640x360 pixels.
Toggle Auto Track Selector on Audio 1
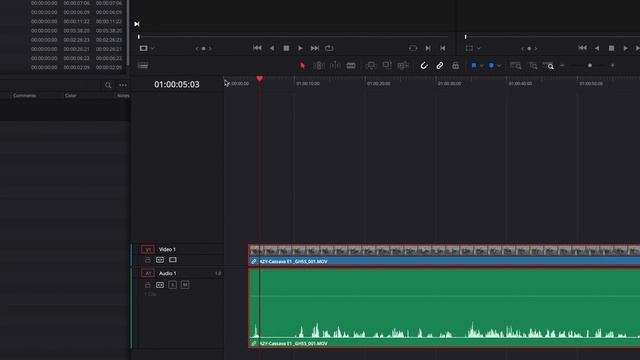160,285
